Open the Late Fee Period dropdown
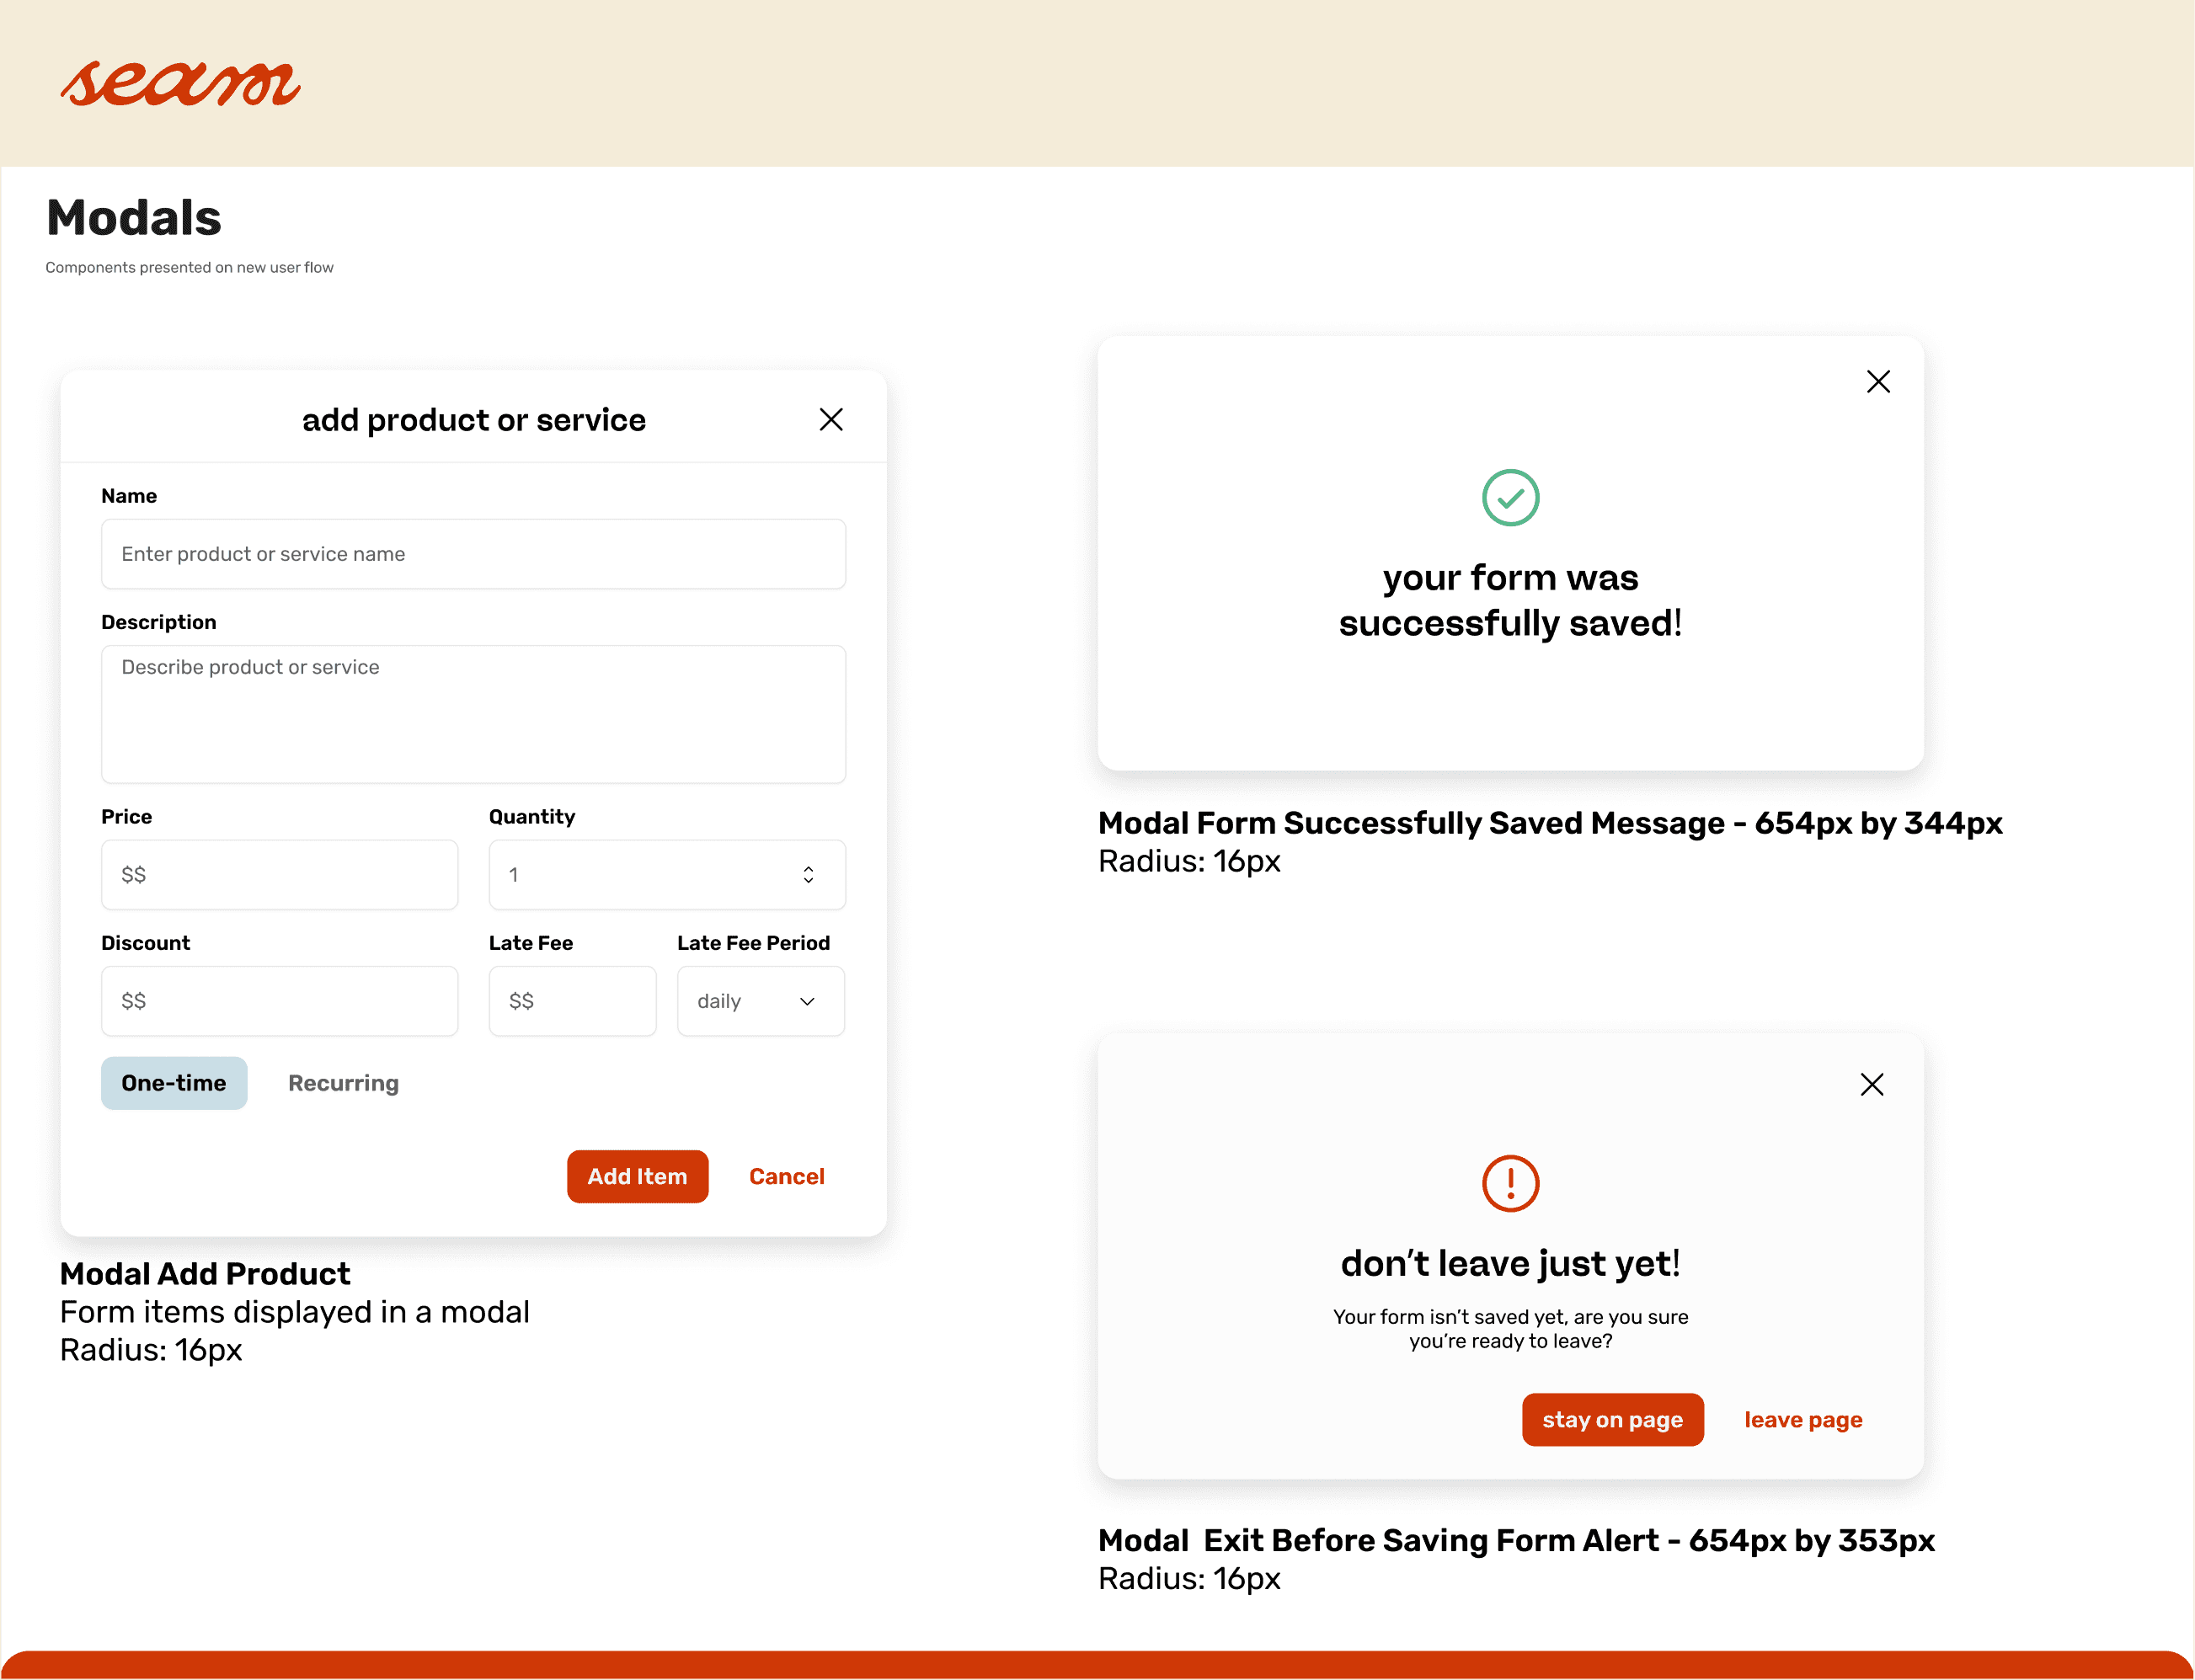 pos(761,1001)
